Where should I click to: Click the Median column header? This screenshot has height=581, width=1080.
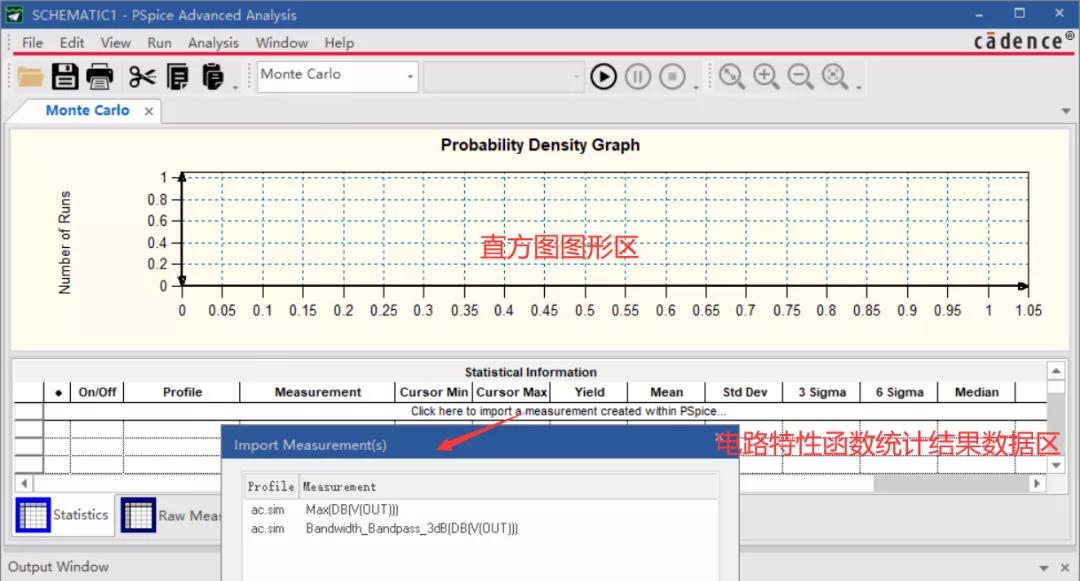tap(977, 392)
